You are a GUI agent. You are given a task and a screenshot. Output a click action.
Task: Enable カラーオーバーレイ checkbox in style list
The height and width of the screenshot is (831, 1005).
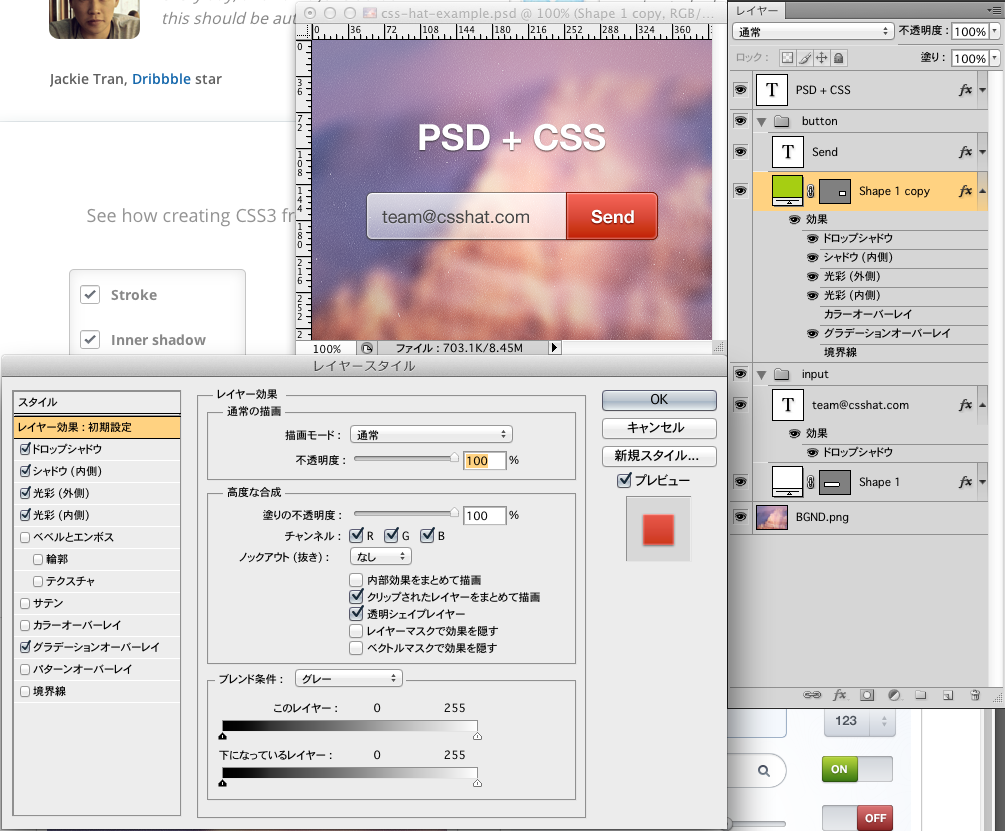click(25, 625)
